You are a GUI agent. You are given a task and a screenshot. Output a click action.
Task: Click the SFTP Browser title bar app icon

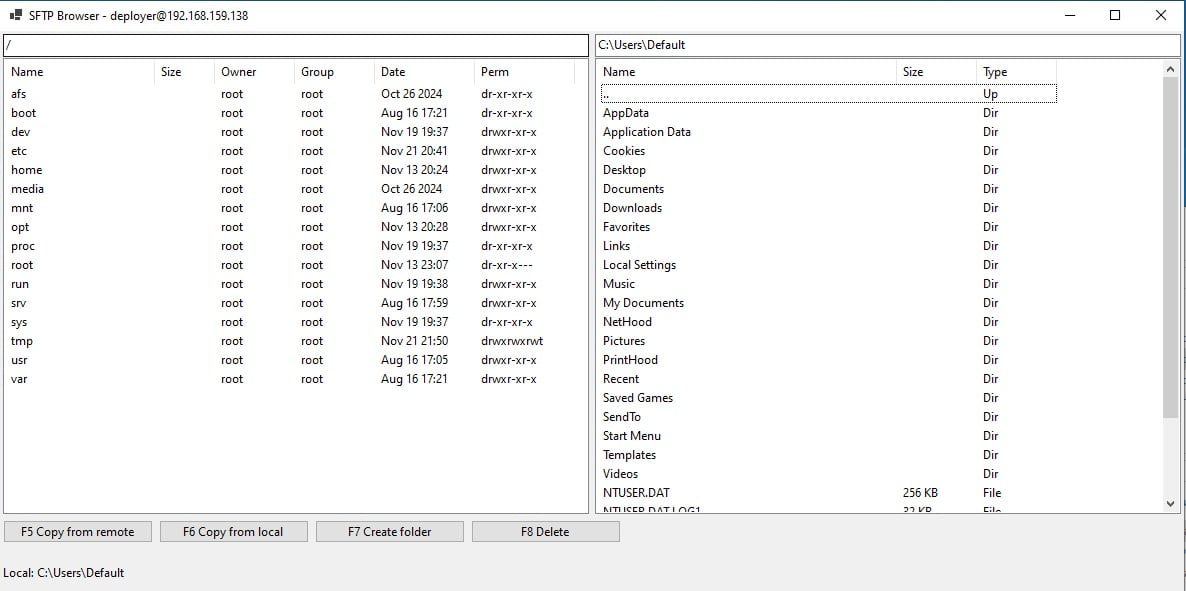tap(15, 16)
